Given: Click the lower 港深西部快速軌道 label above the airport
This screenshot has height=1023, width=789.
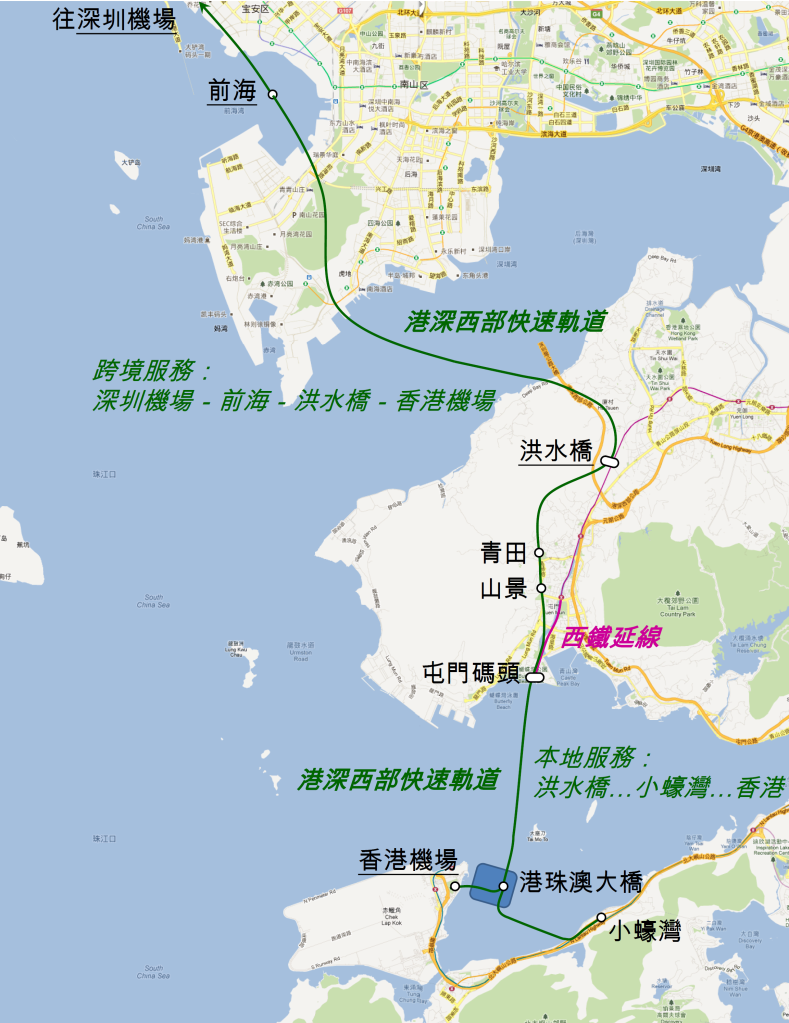Looking at the screenshot, I should pos(398,780).
